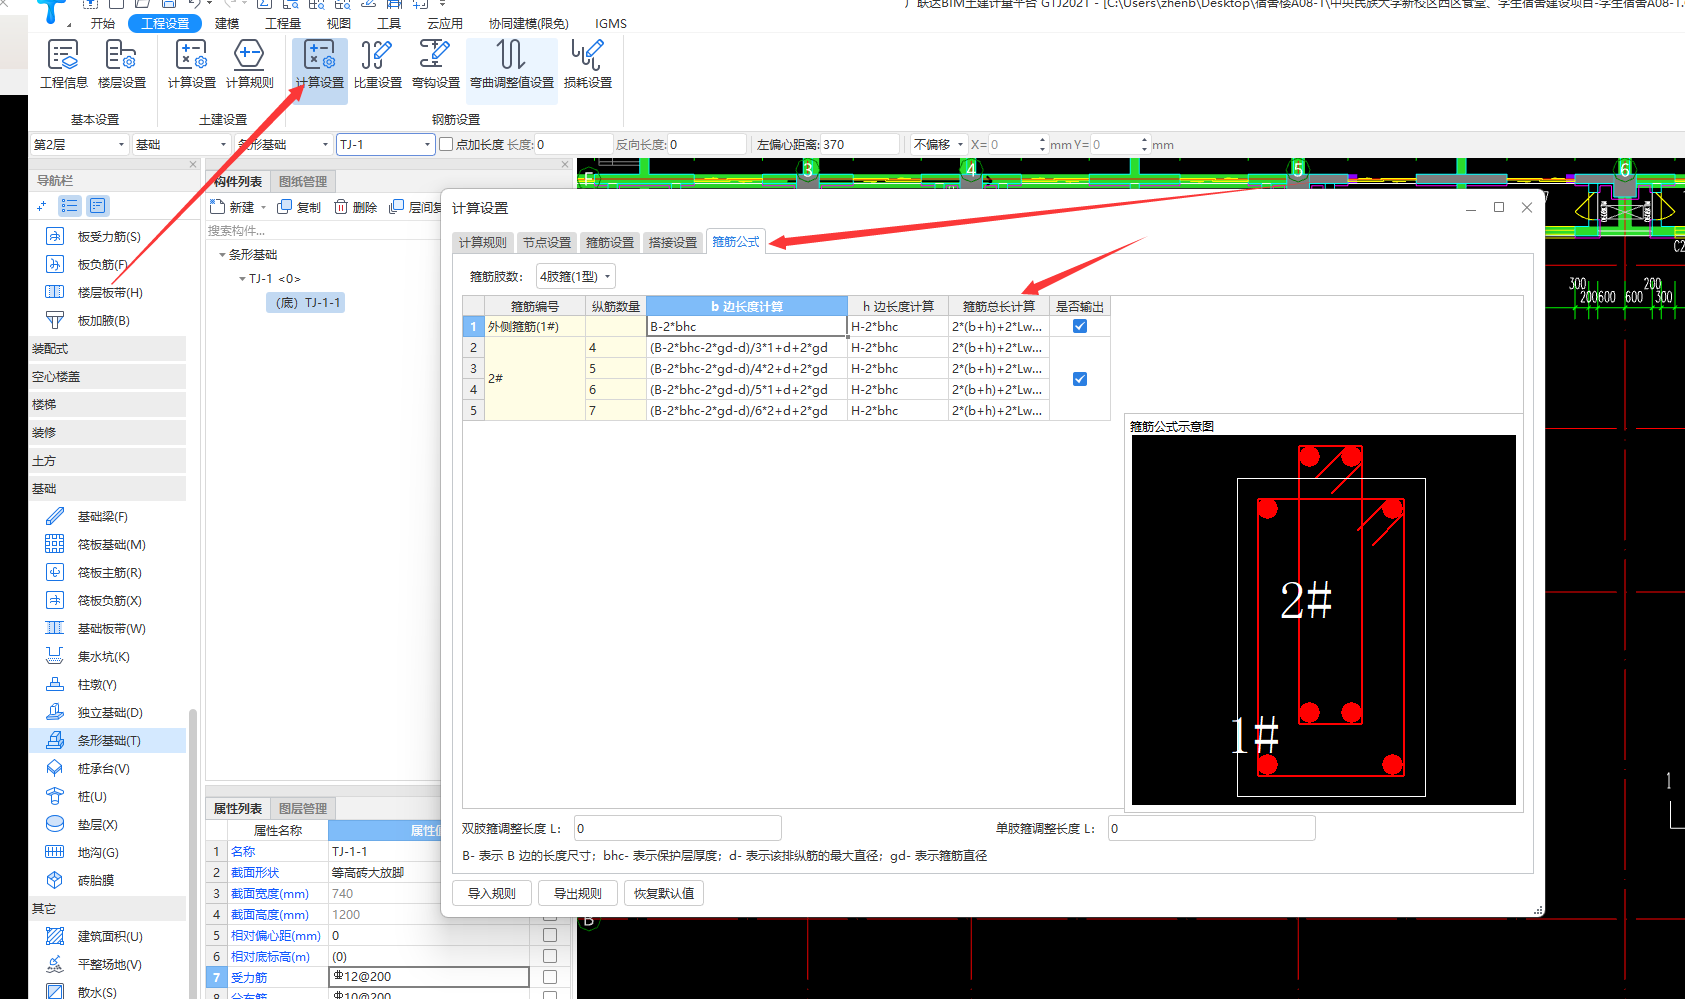Click 单肢箍调整长度 L input field
This screenshot has height=999, width=1685.
coord(1212,828)
